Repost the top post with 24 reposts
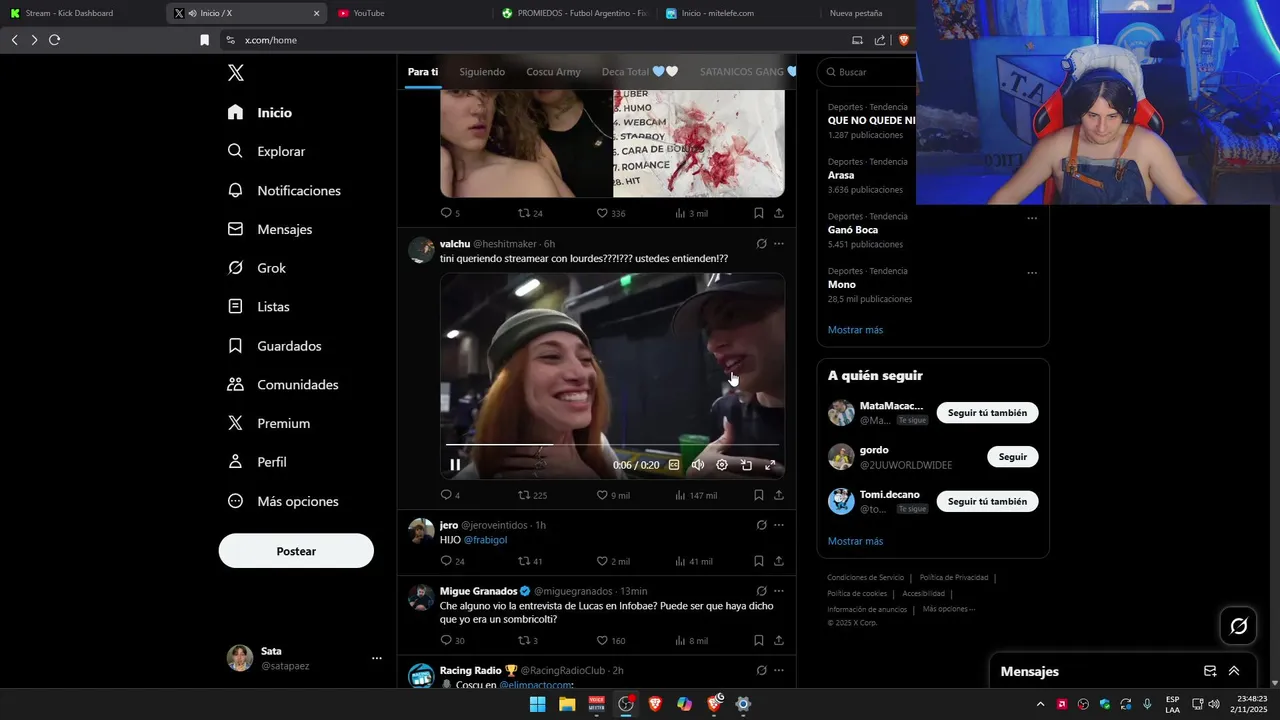 530,213
